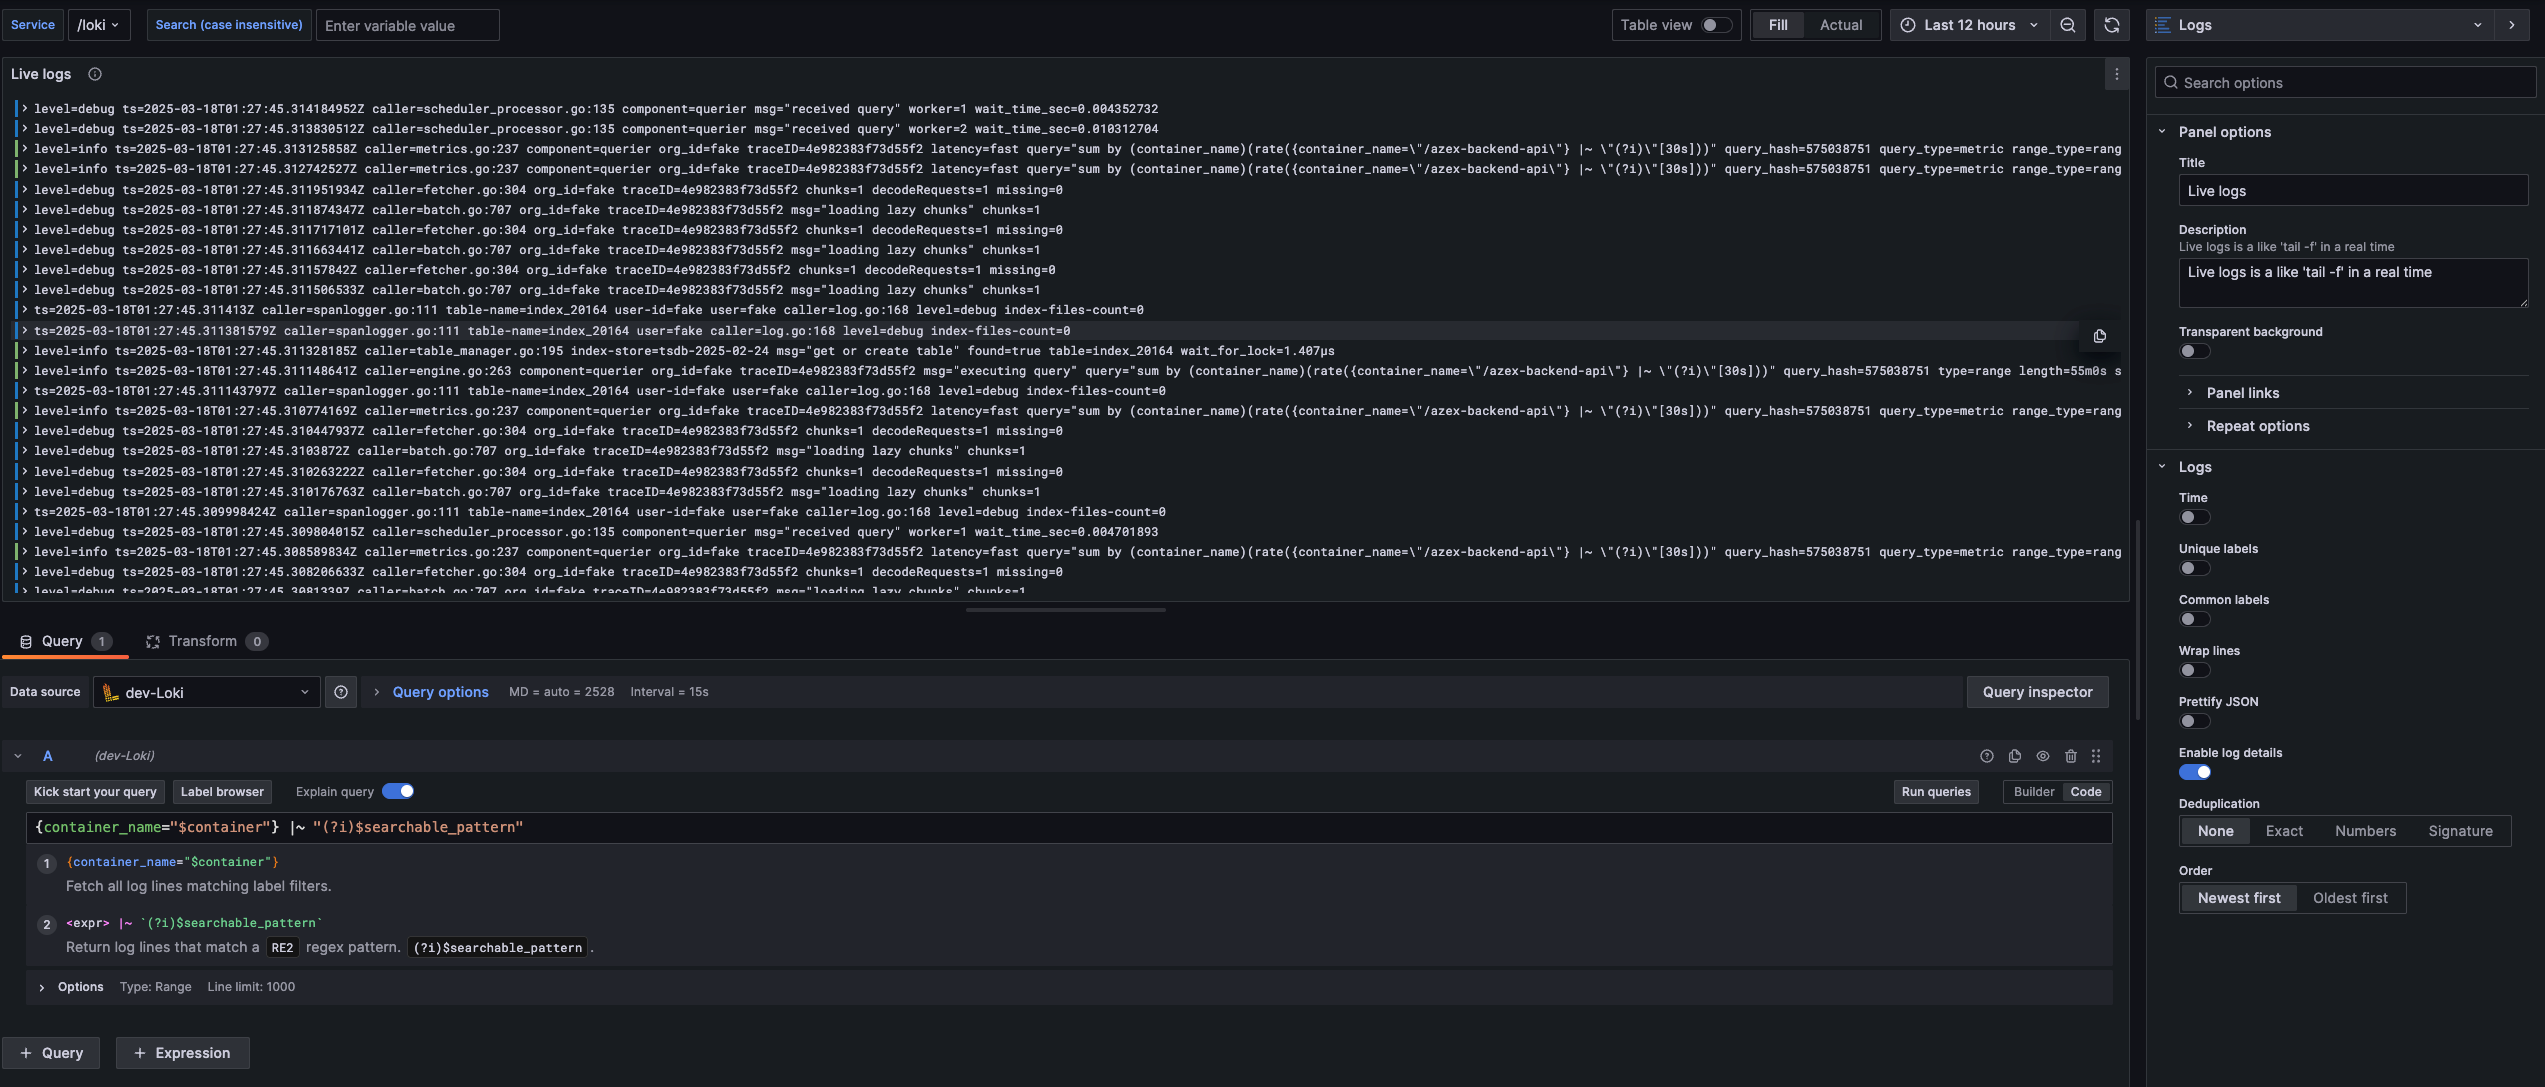Viewport: 2545px width, 1087px height.
Task: Click the Logs visualization icon in picker
Action: pyautogui.click(x=2163, y=25)
